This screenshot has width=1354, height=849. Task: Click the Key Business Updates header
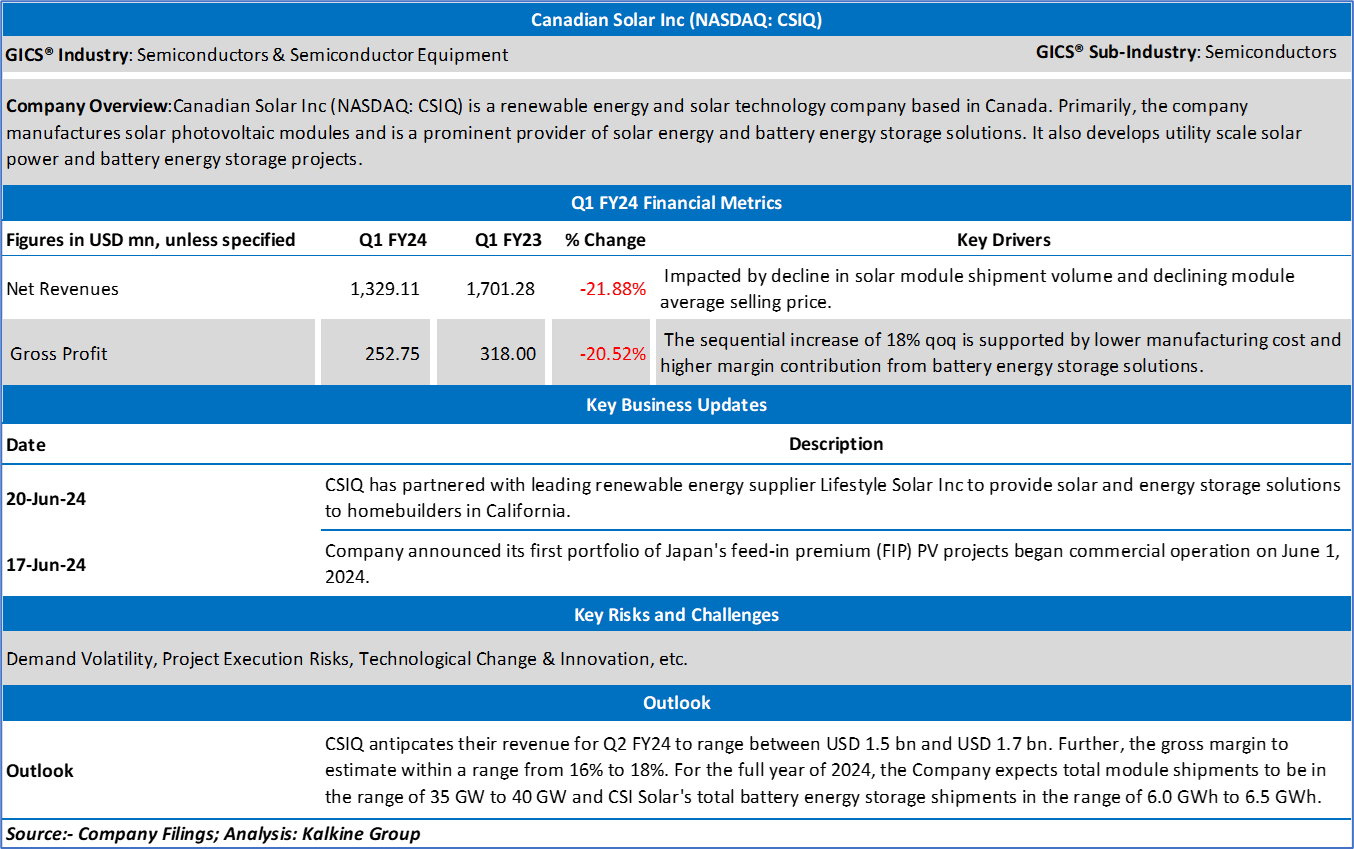tap(676, 405)
